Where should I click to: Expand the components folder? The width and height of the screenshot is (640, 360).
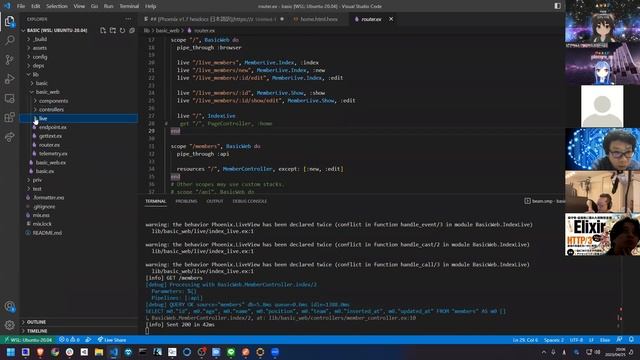pos(79,101)
